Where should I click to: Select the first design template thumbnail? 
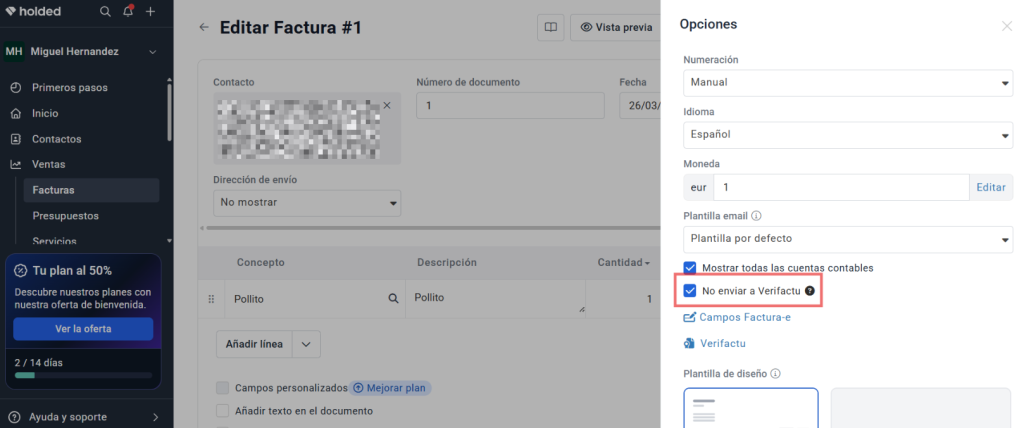(x=751, y=408)
